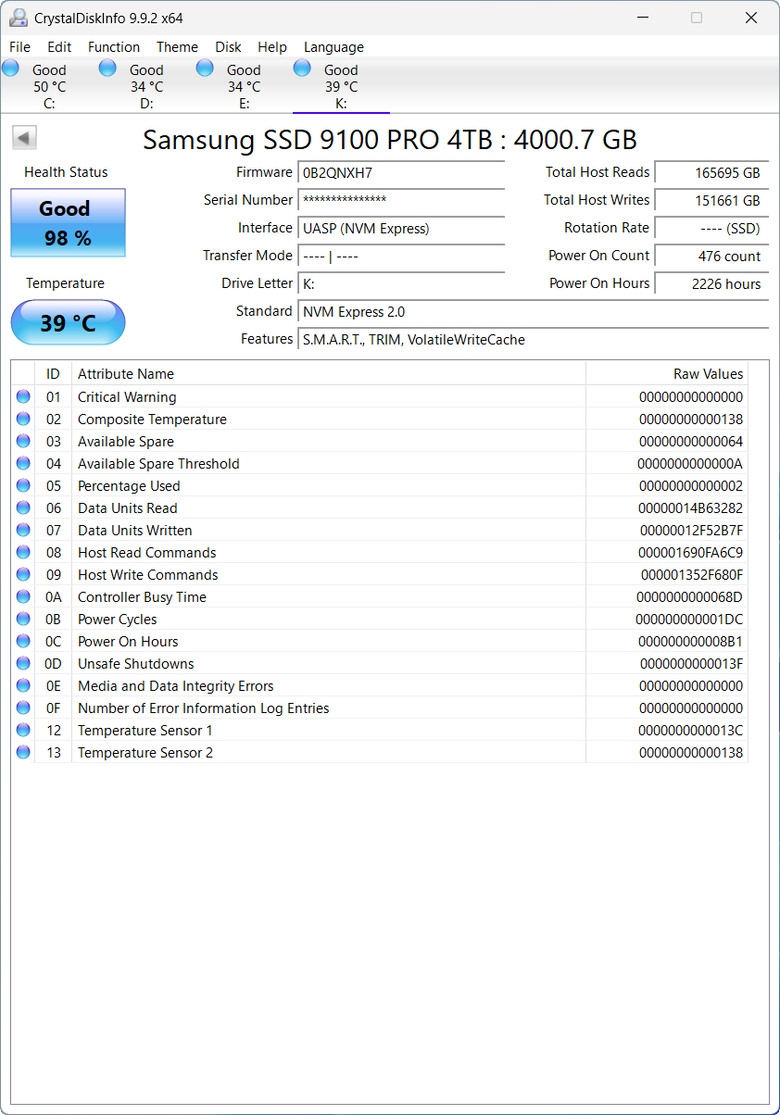Open the Language menu

click(x=333, y=47)
